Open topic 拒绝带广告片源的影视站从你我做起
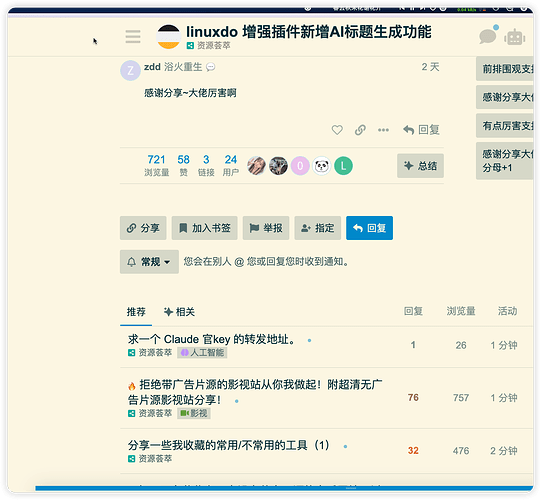This screenshot has height=500, width=540. (255, 392)
